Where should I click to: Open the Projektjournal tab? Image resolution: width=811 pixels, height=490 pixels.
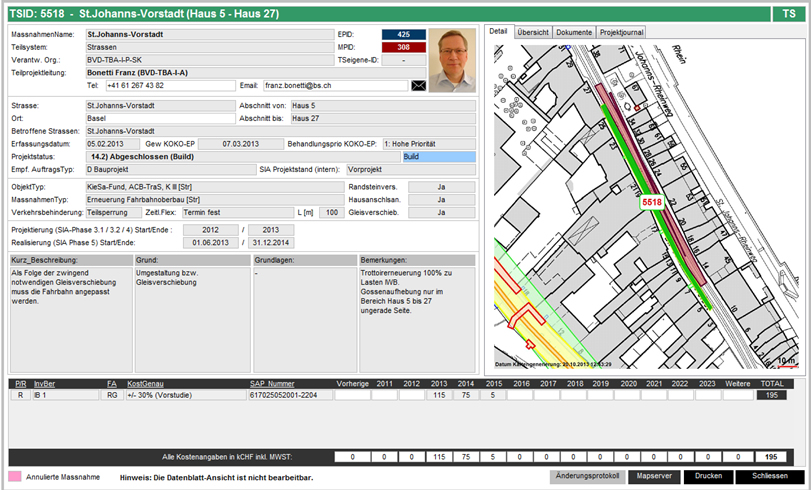coord(621,32)
